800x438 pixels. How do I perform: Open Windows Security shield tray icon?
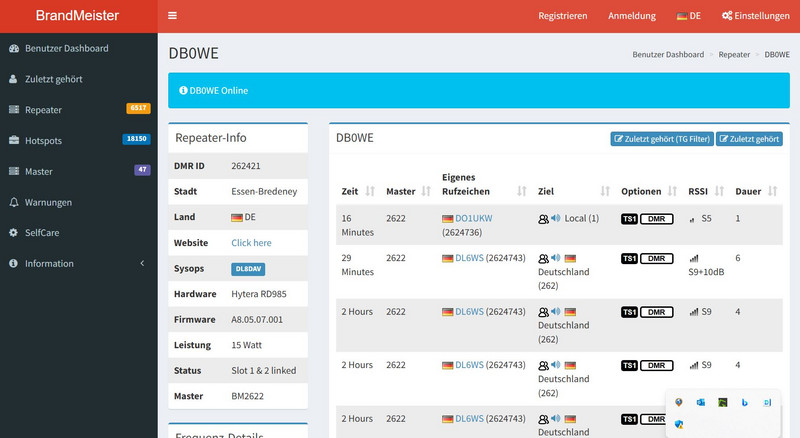click(x=679, y=424)
